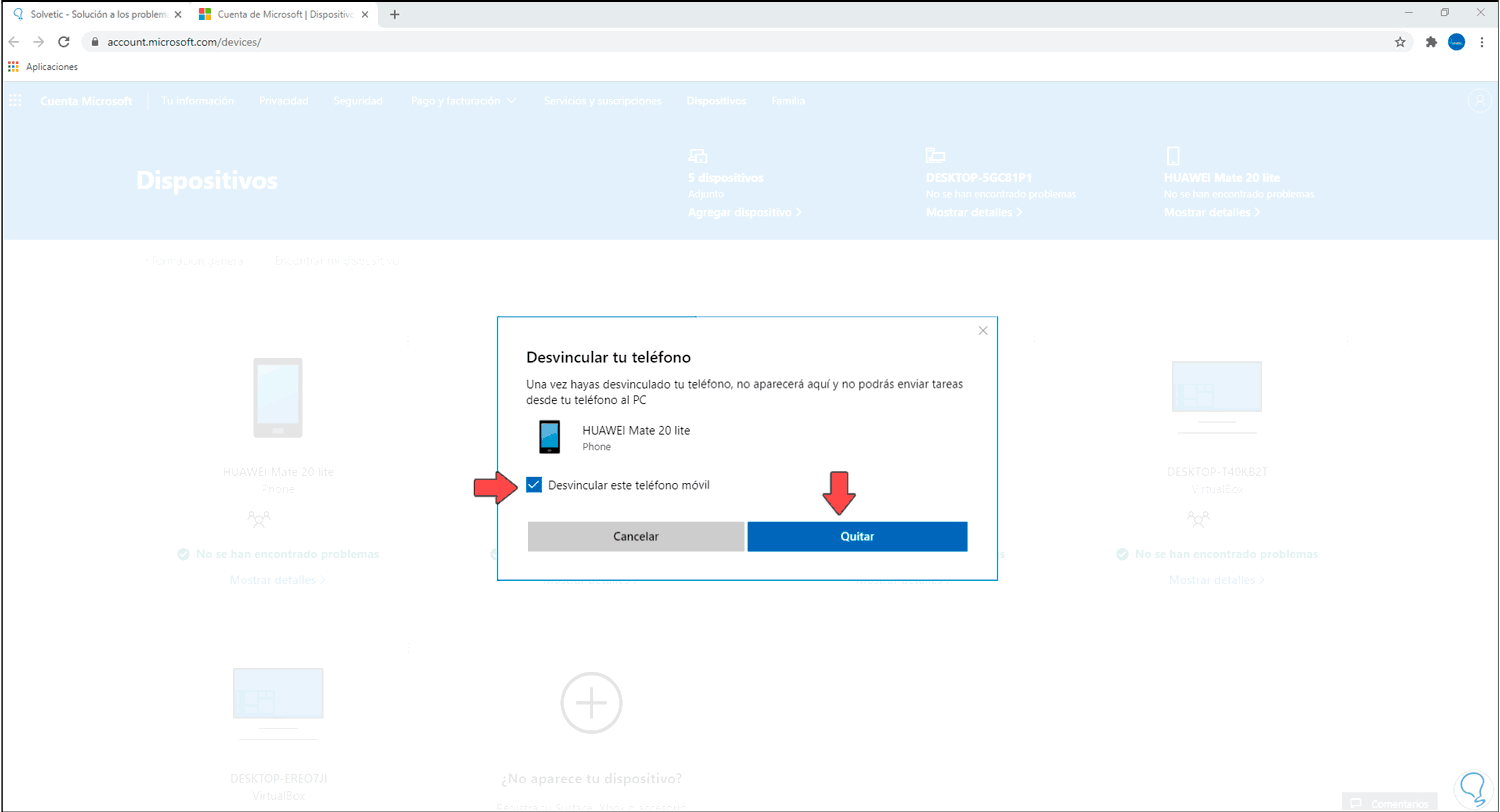Click the Cancelar button

636,536
